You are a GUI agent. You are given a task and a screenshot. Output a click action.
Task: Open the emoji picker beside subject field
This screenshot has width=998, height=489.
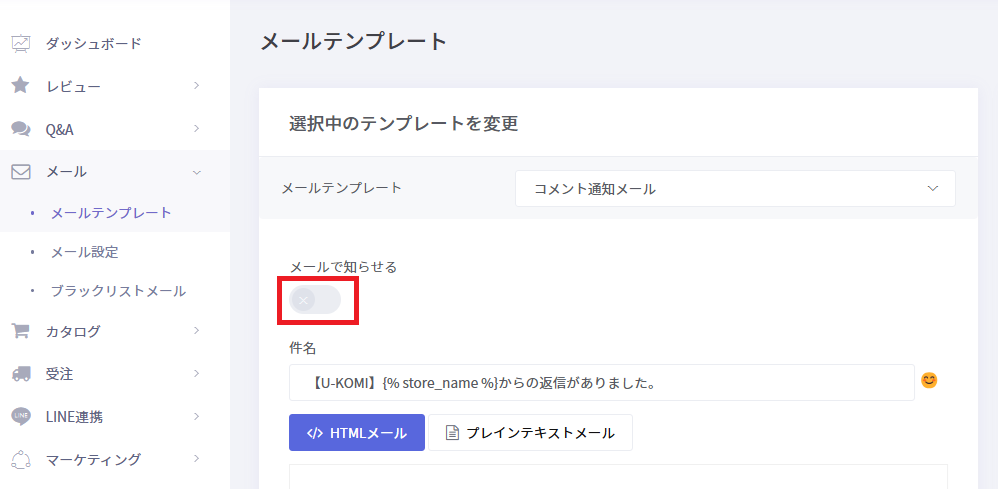(x=929, y=381)
